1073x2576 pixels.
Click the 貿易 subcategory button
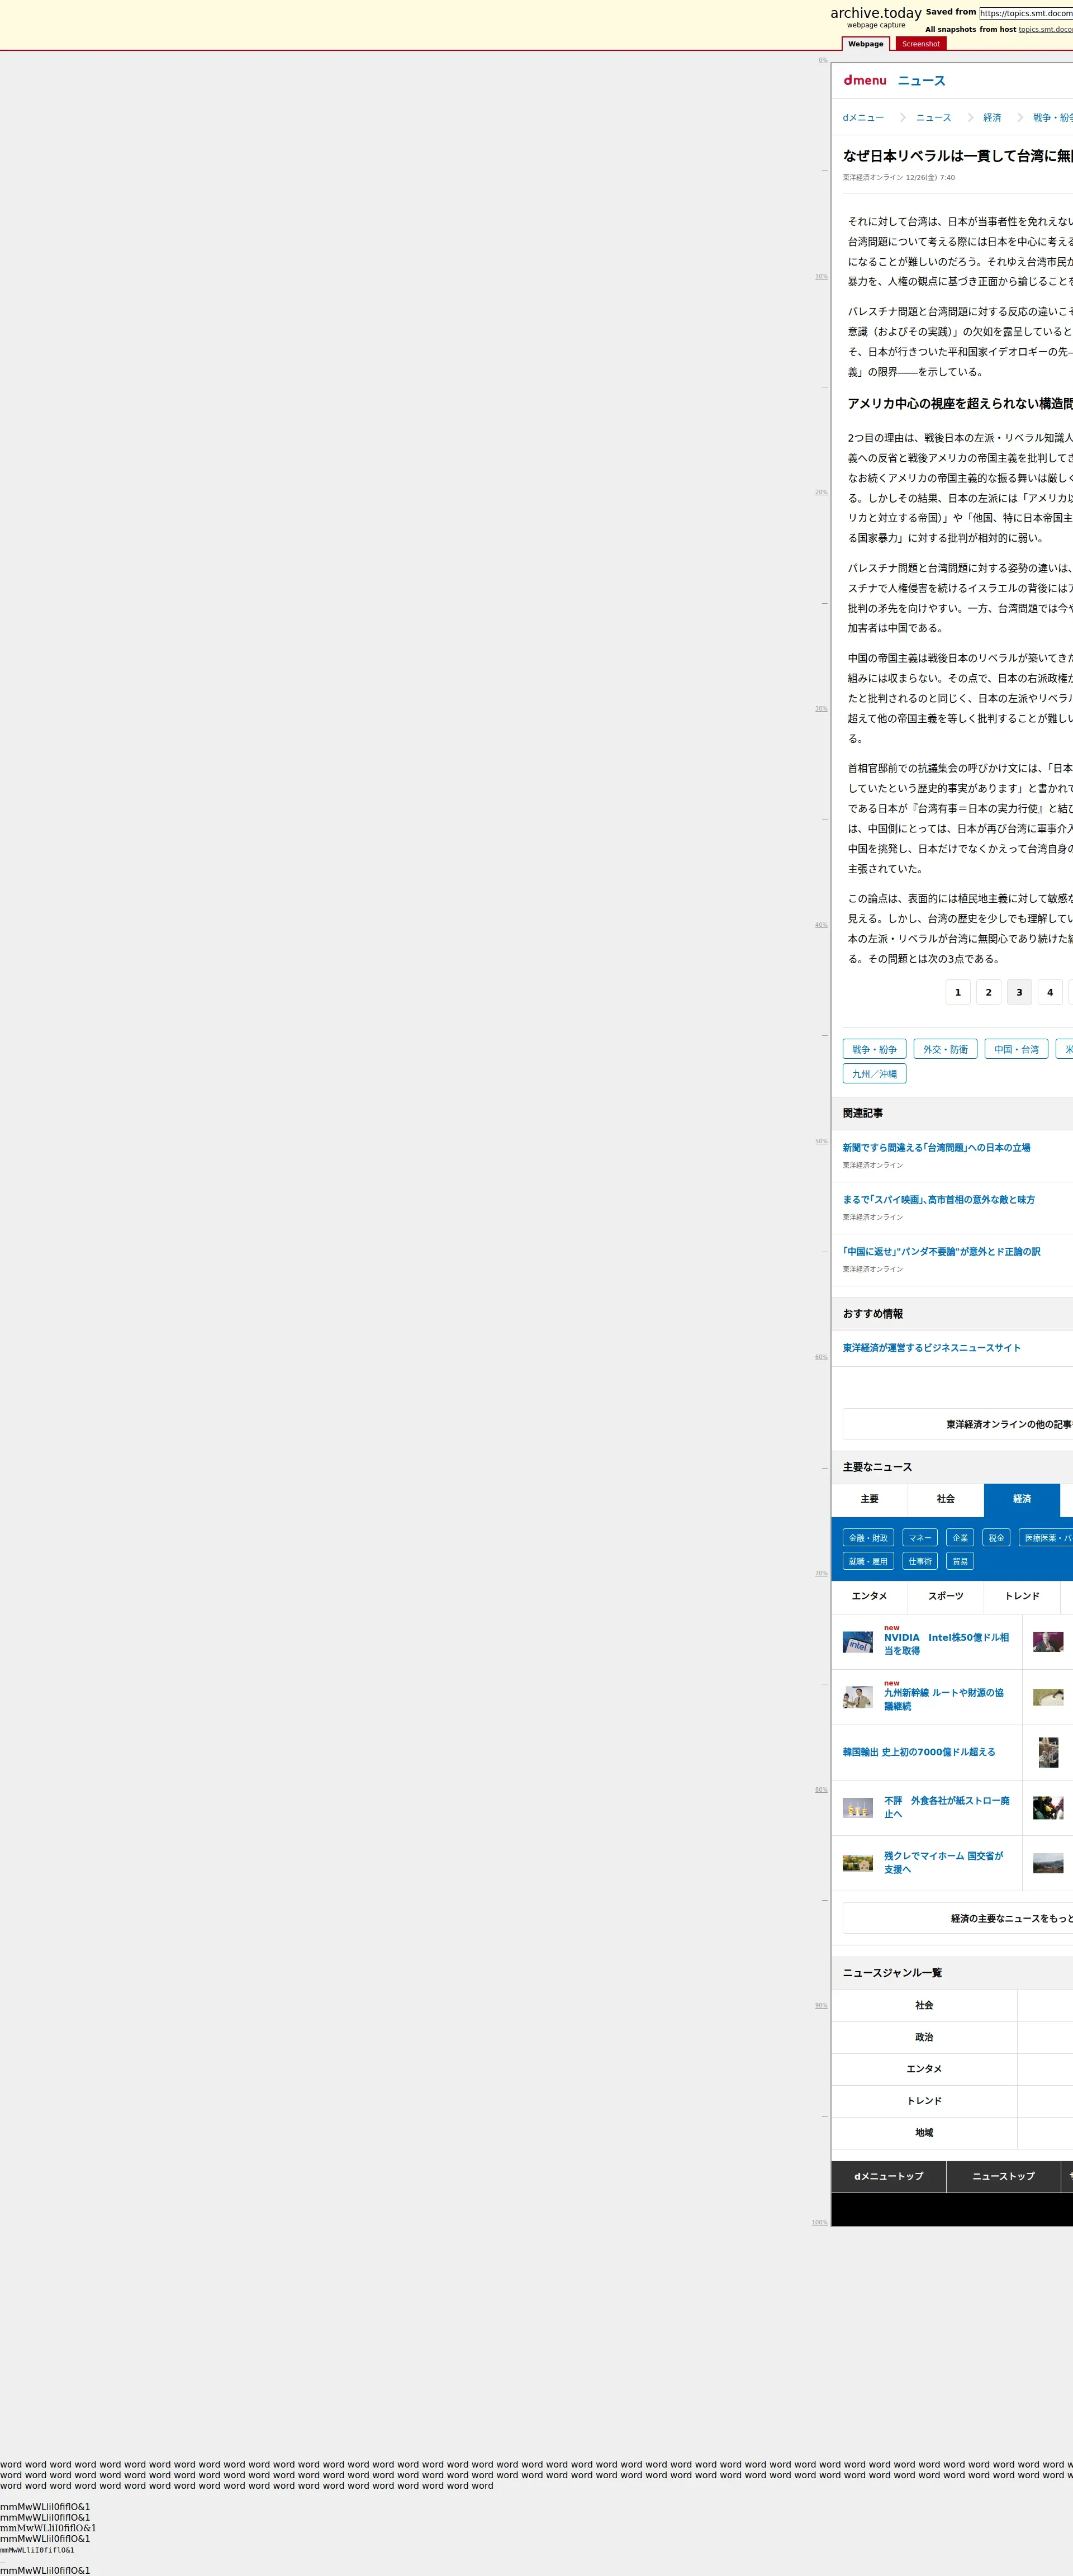[960, 1561]
